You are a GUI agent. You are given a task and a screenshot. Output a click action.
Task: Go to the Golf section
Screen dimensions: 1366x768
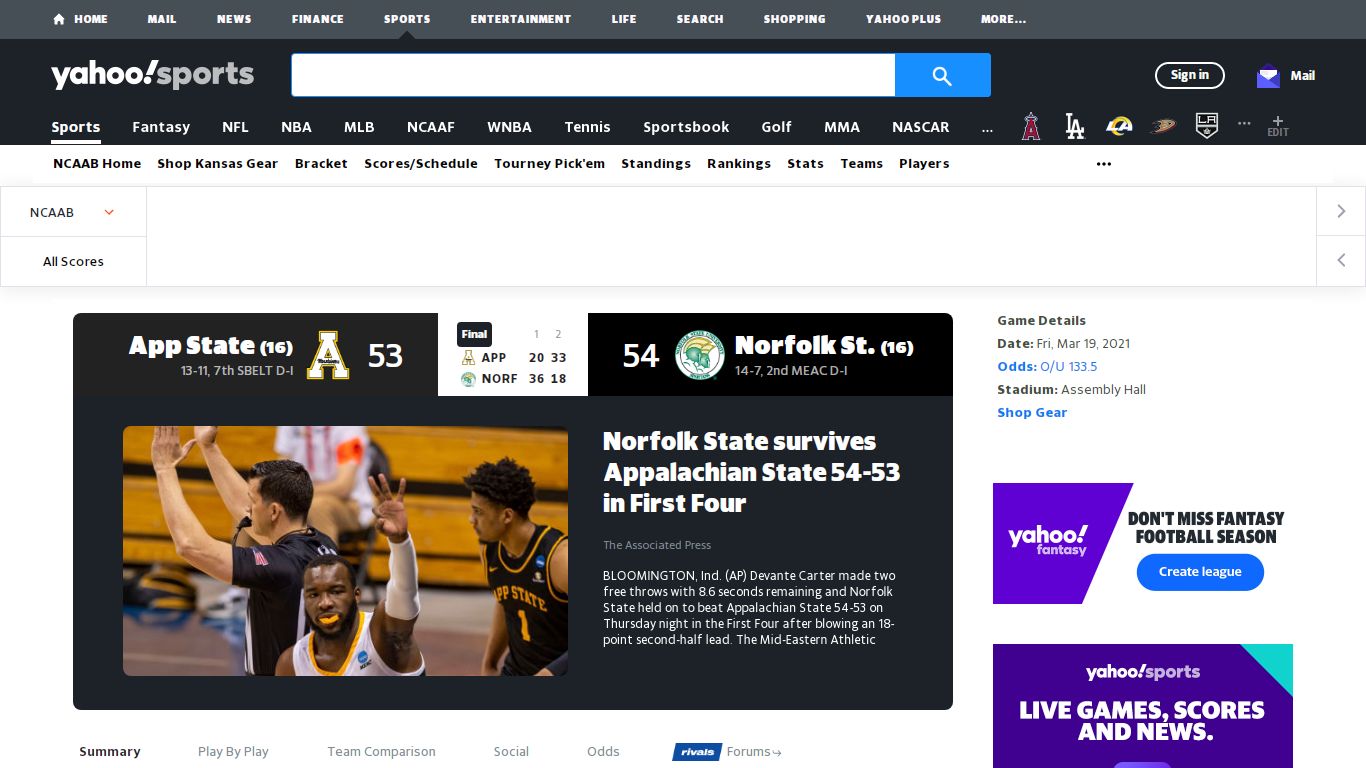point(776,127)
